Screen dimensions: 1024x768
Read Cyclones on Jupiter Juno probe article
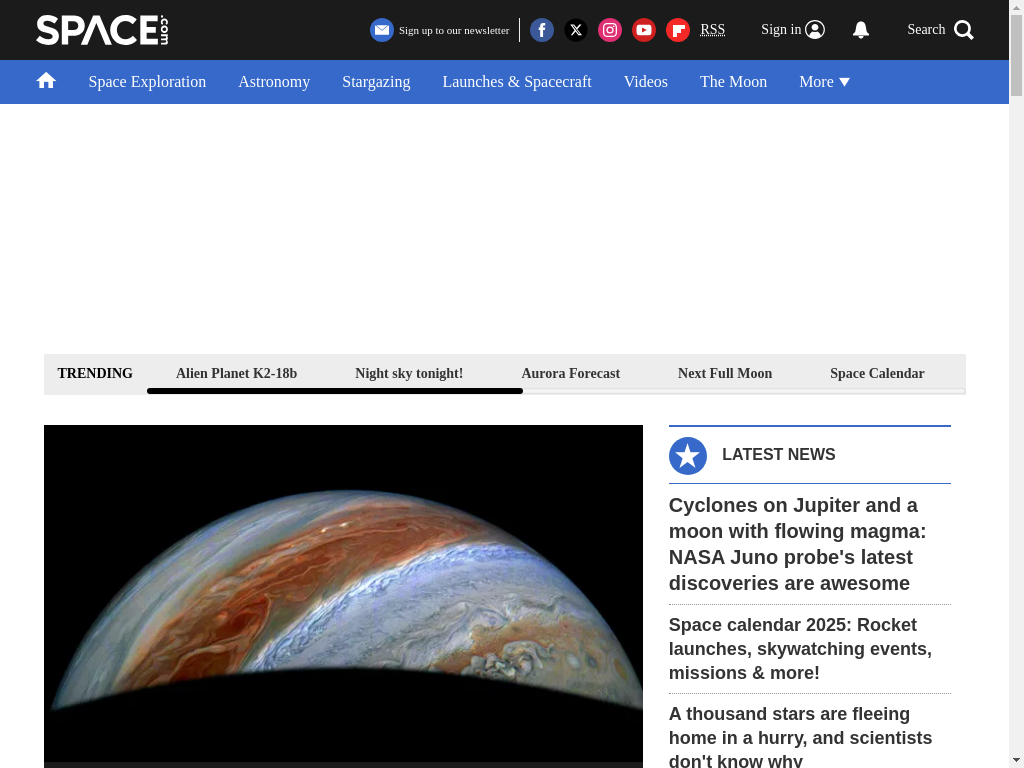pos(797,544)
